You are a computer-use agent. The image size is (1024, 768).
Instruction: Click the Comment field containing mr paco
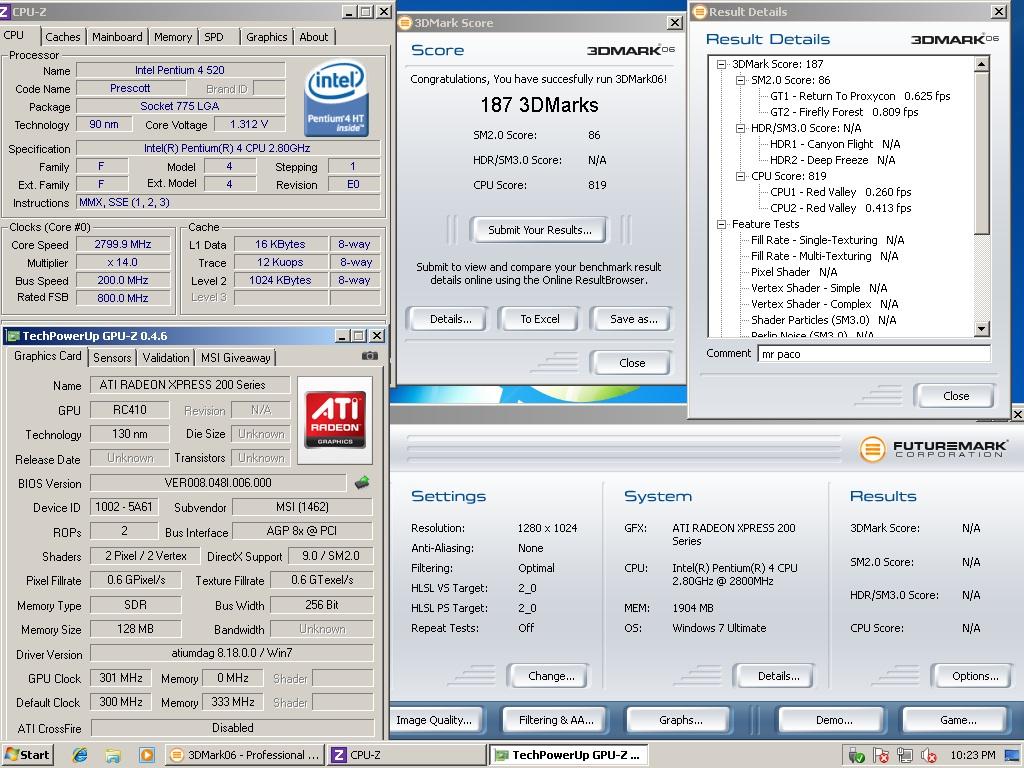point(874,354)
